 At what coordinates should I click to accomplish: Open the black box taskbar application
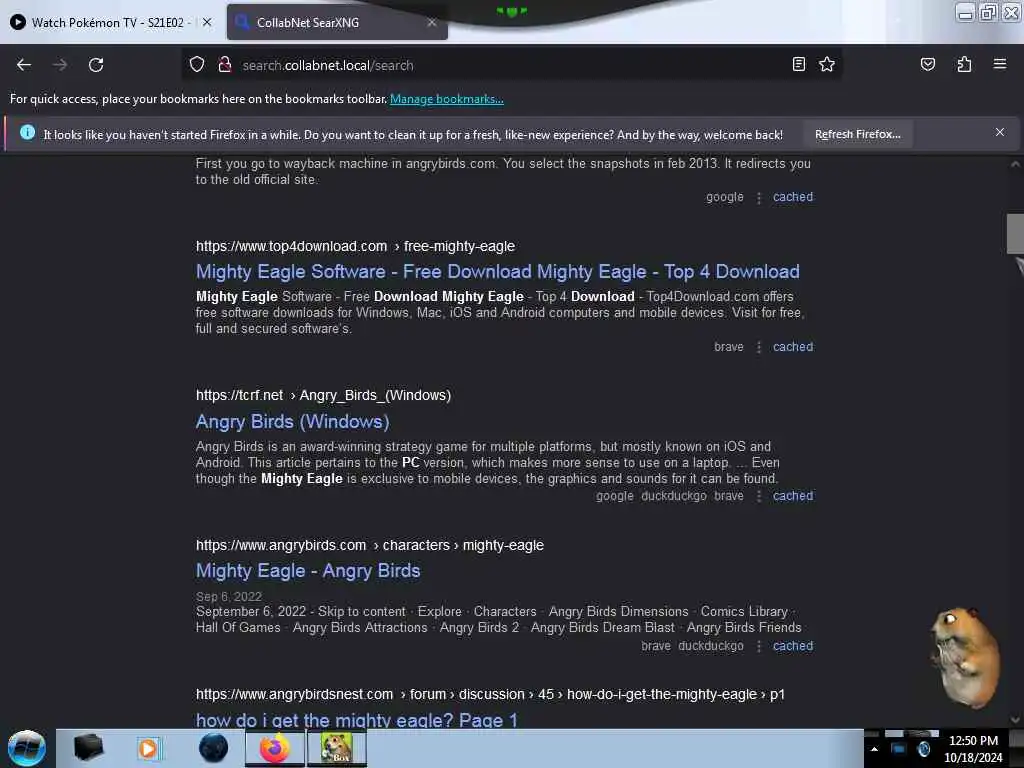pos(89,748)
